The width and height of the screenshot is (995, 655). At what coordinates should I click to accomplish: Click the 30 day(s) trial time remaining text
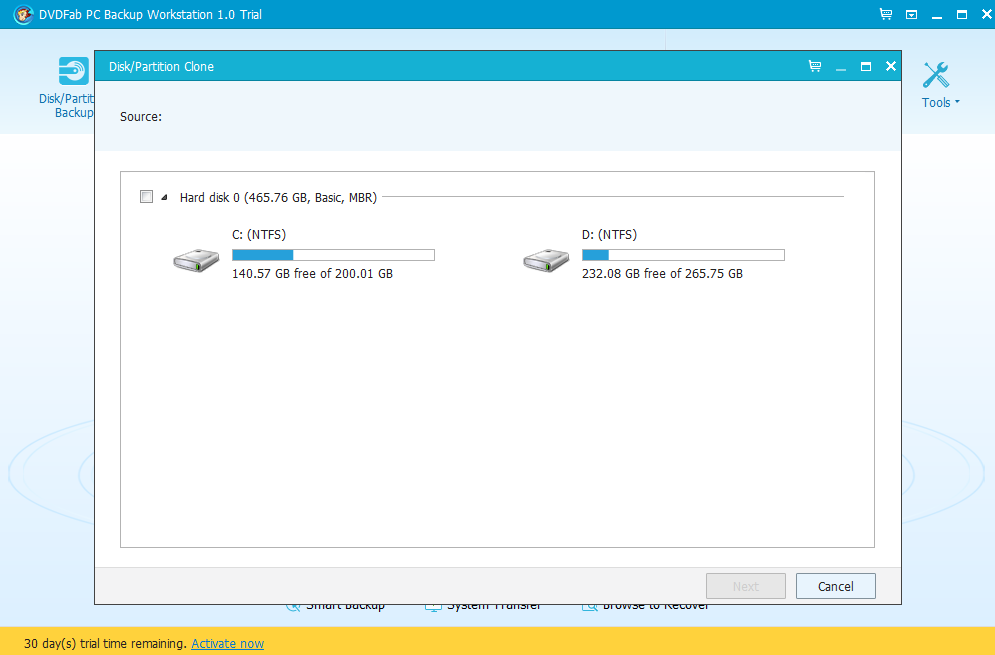(x=105, y=644)
